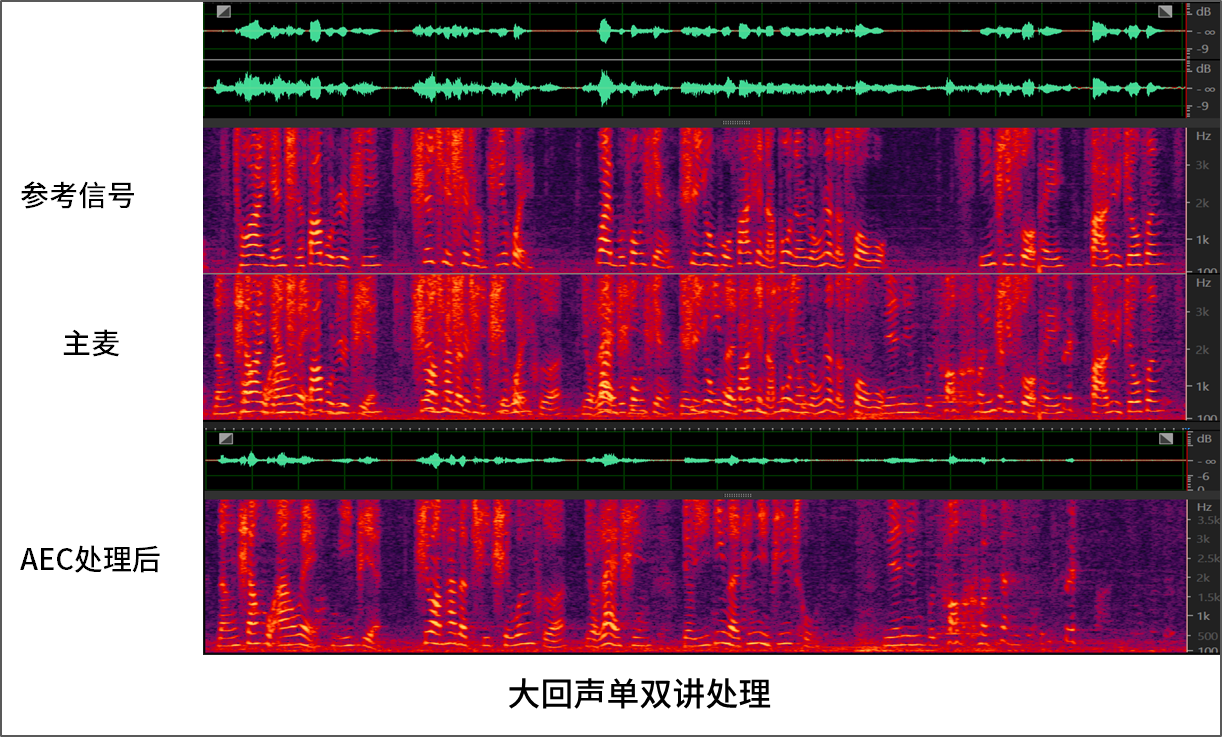Click the Hz scale of the upper spectrogram channel
The height and width of the screenshot is (737, 1222).
[x=1202, y=200]
